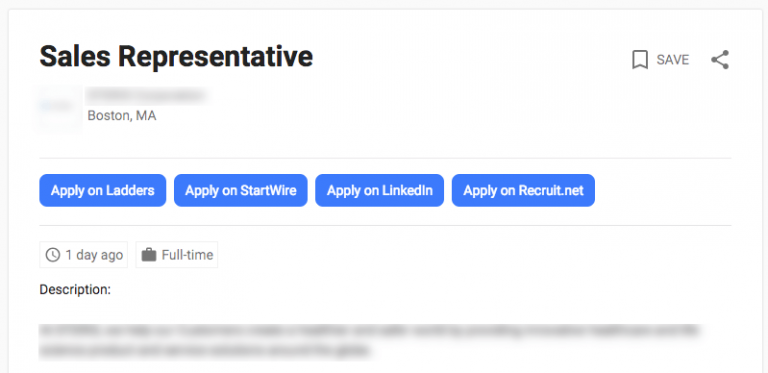Click the Boston, MA location text
768x373 pixels.
122,116
